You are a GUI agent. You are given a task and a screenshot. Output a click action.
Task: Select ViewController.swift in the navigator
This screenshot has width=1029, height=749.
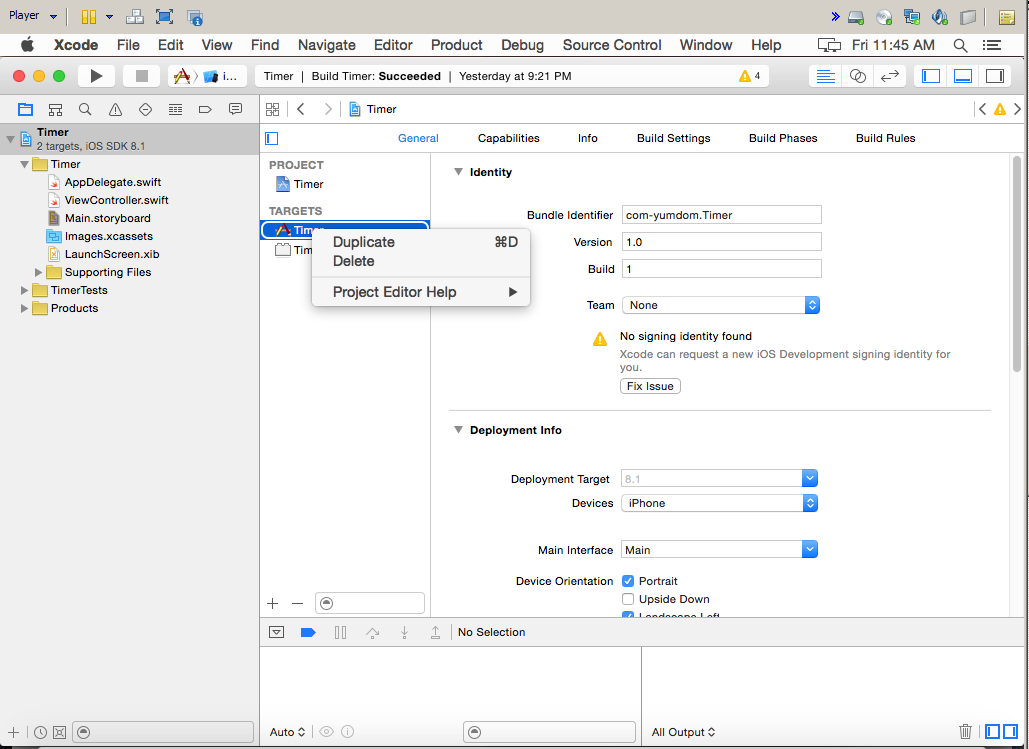[x=116, y=200]
